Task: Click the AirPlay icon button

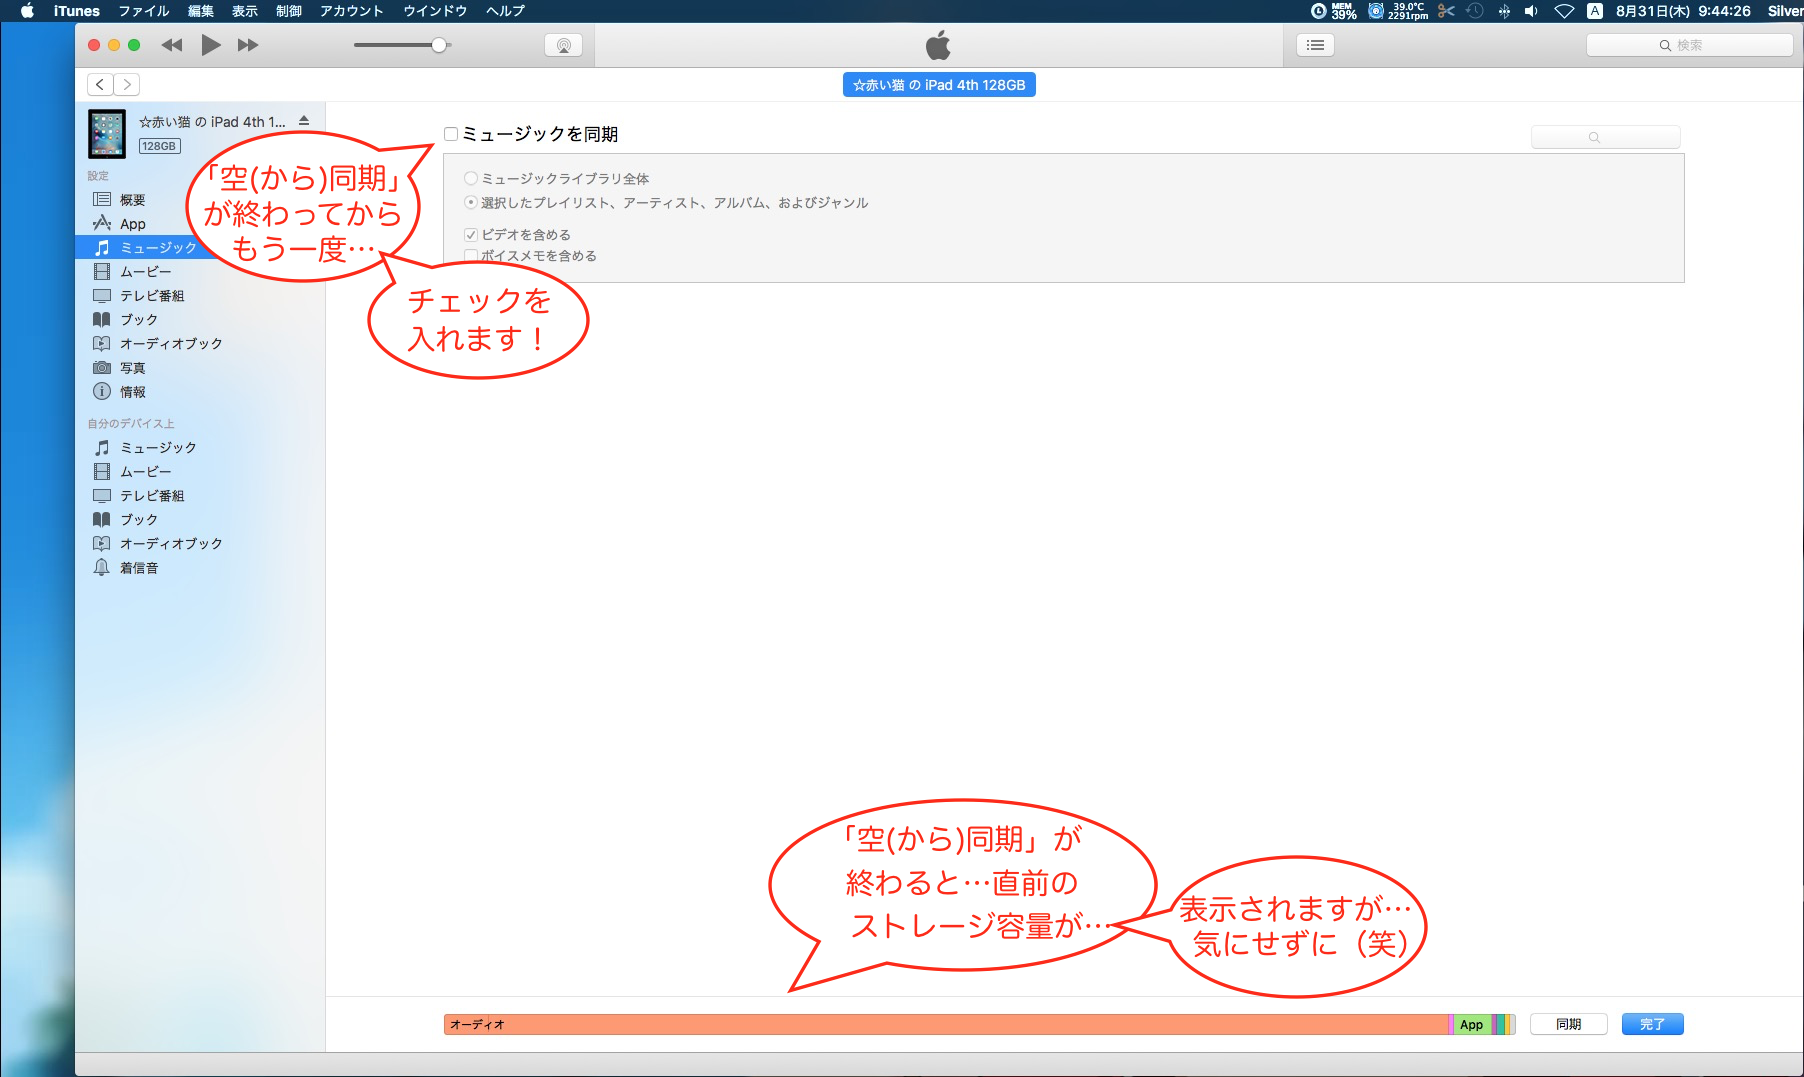Action: pos(563,45)
